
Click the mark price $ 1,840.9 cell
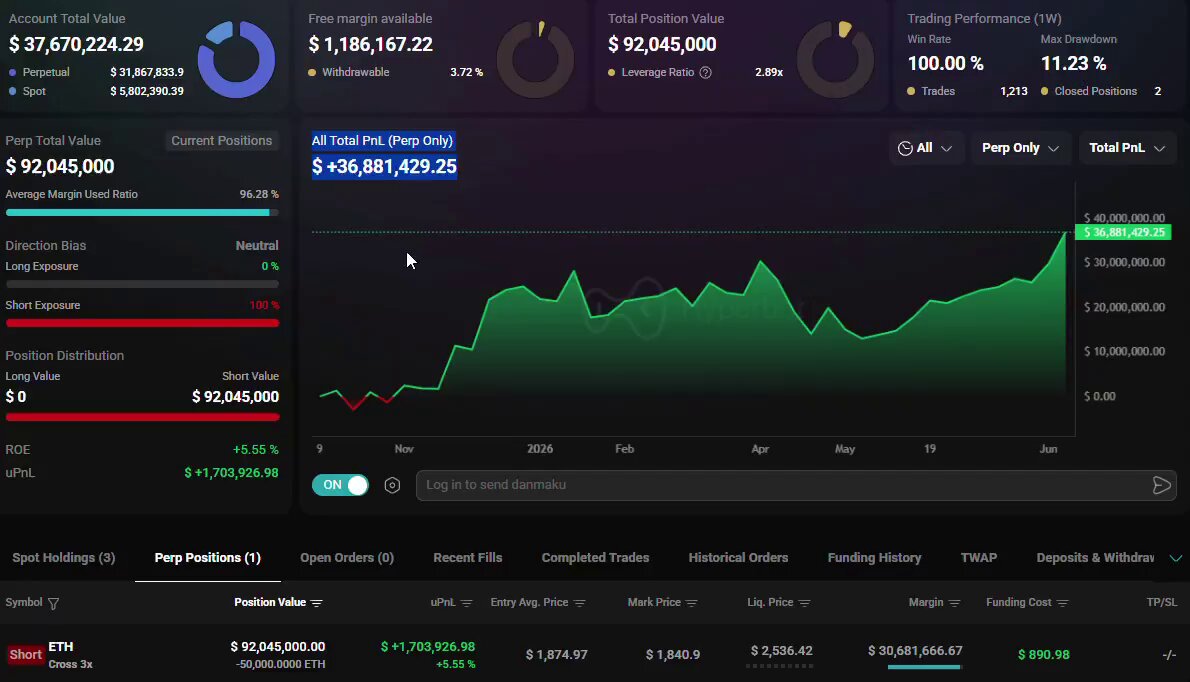coord(673,655)
